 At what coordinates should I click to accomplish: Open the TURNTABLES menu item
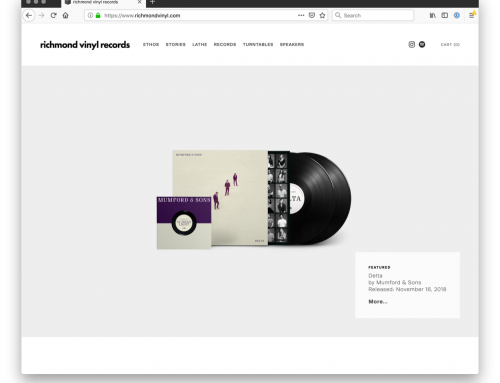(x=258, y=44)
